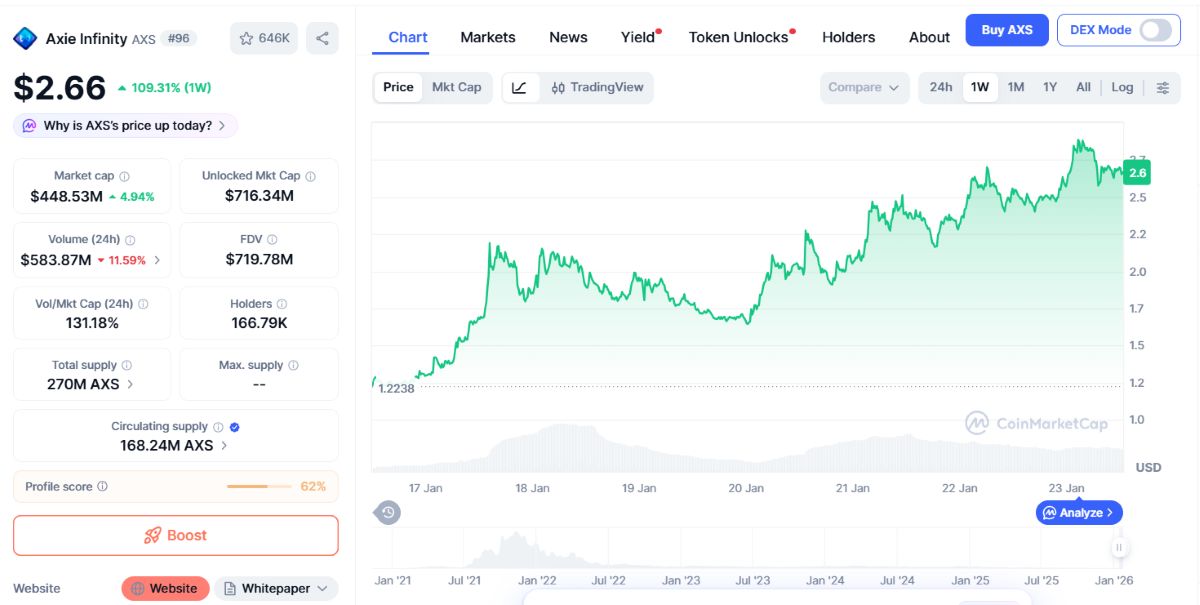
Task: Open the Website link button
Action: [x=166, y=589]
